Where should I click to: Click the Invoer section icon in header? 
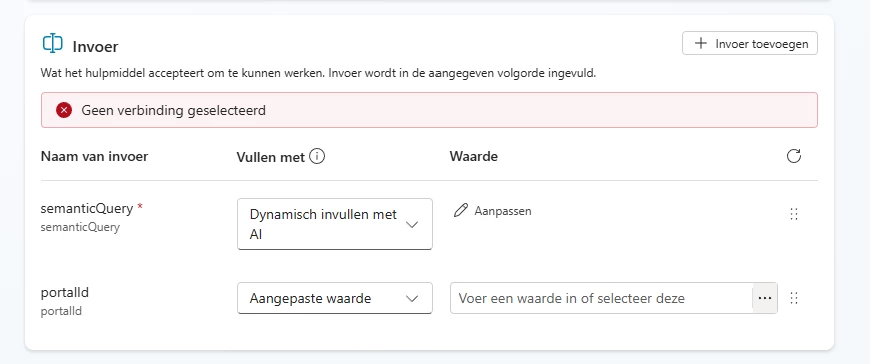53,43
